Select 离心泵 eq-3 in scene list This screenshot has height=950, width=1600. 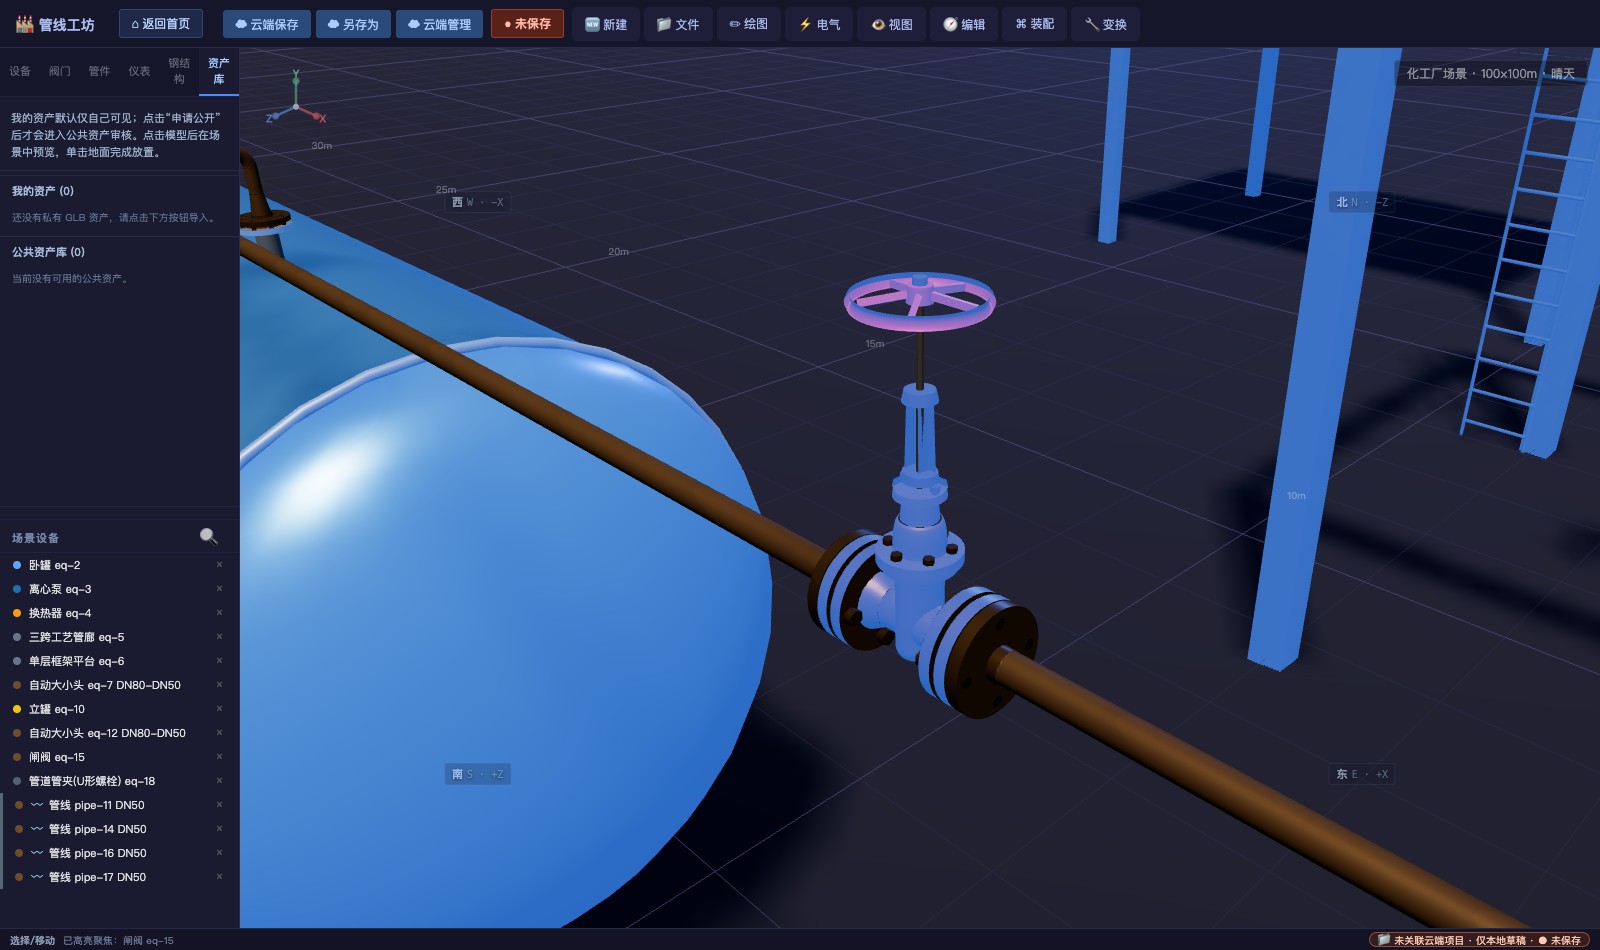click(119, 589)
